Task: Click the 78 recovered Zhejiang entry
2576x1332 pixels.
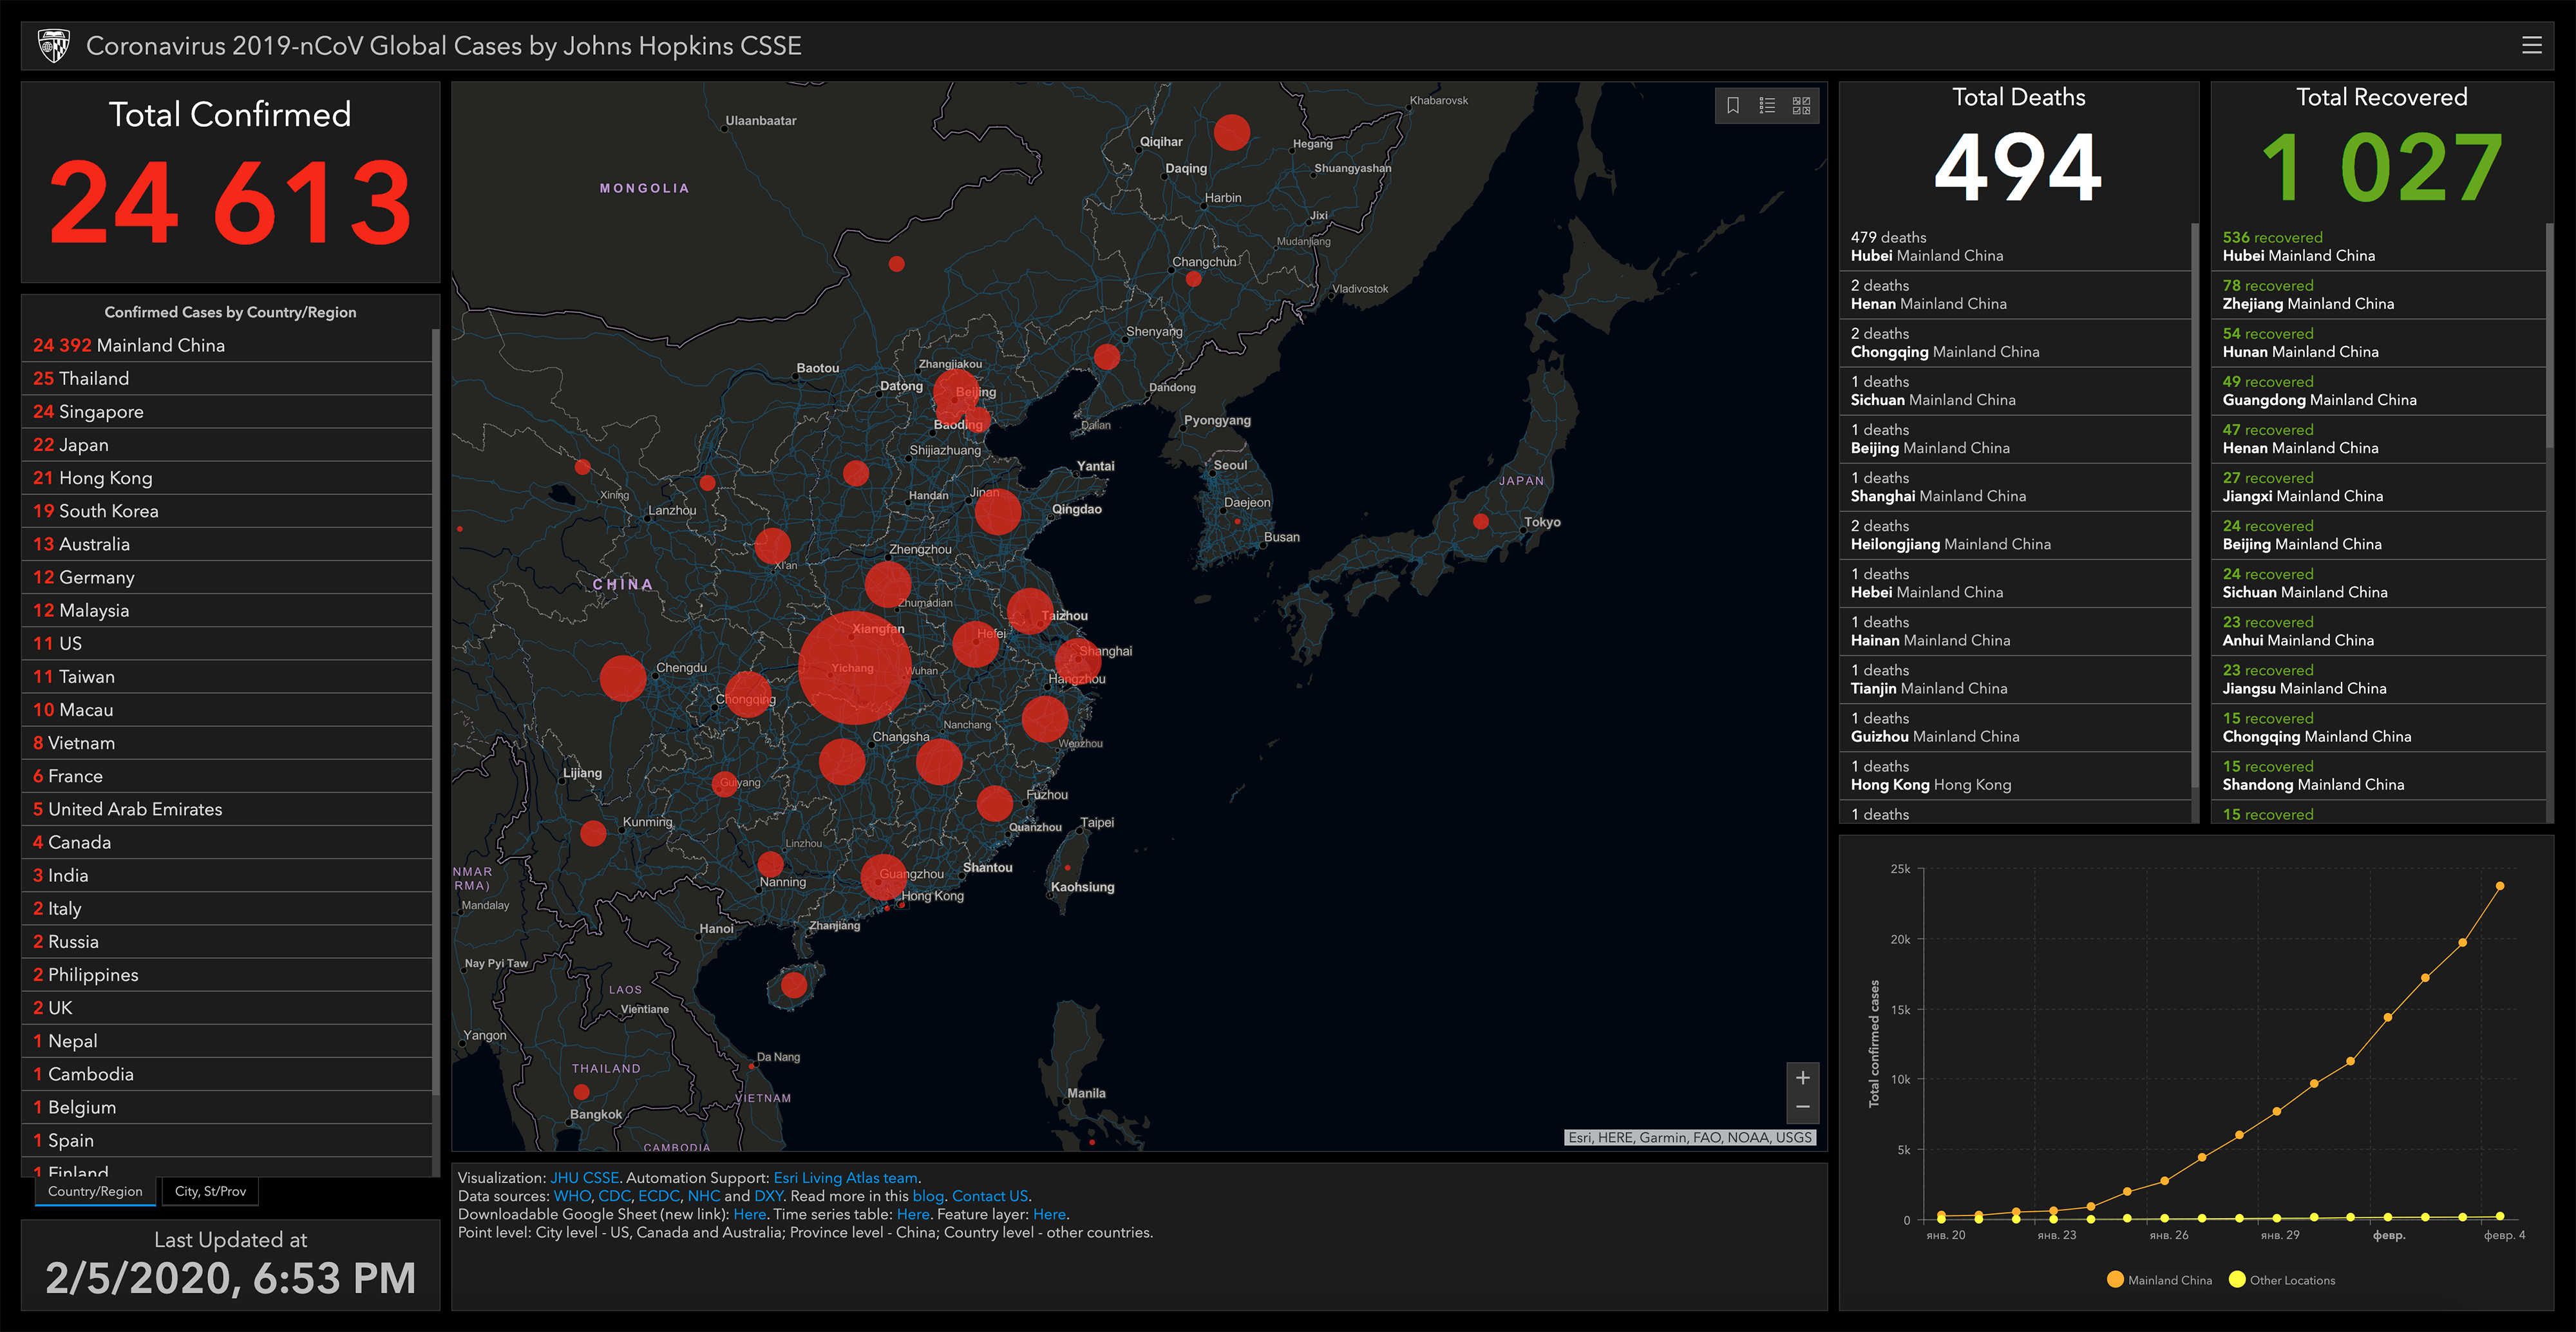Action: (x=2379, y=294)
